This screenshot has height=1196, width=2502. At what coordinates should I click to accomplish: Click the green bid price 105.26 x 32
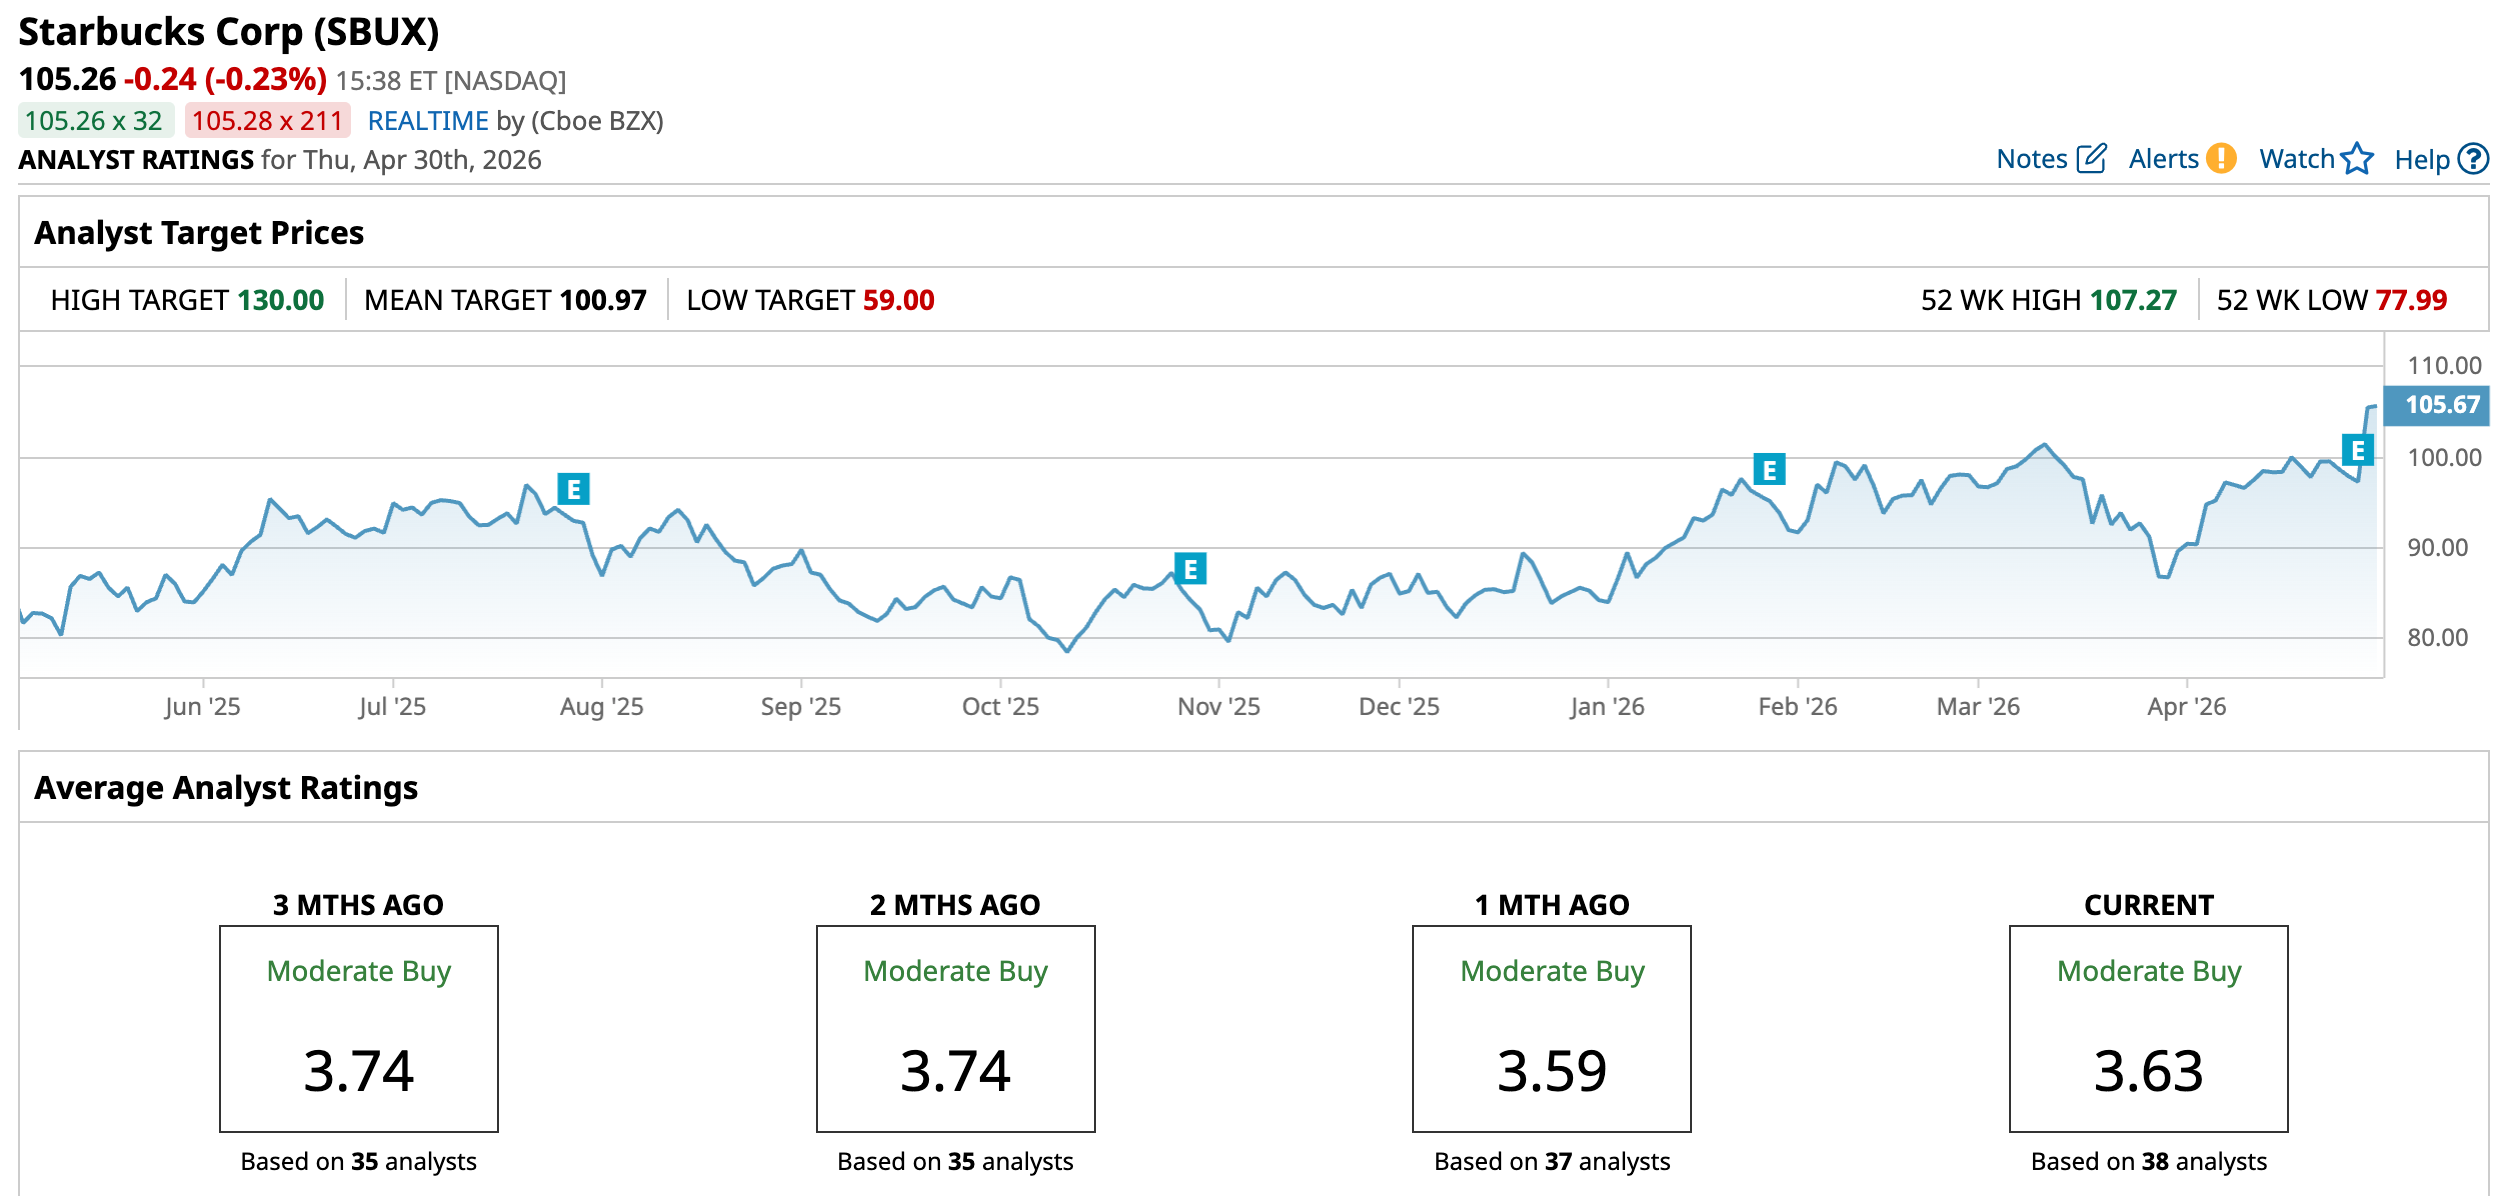(x=94, y=121)
